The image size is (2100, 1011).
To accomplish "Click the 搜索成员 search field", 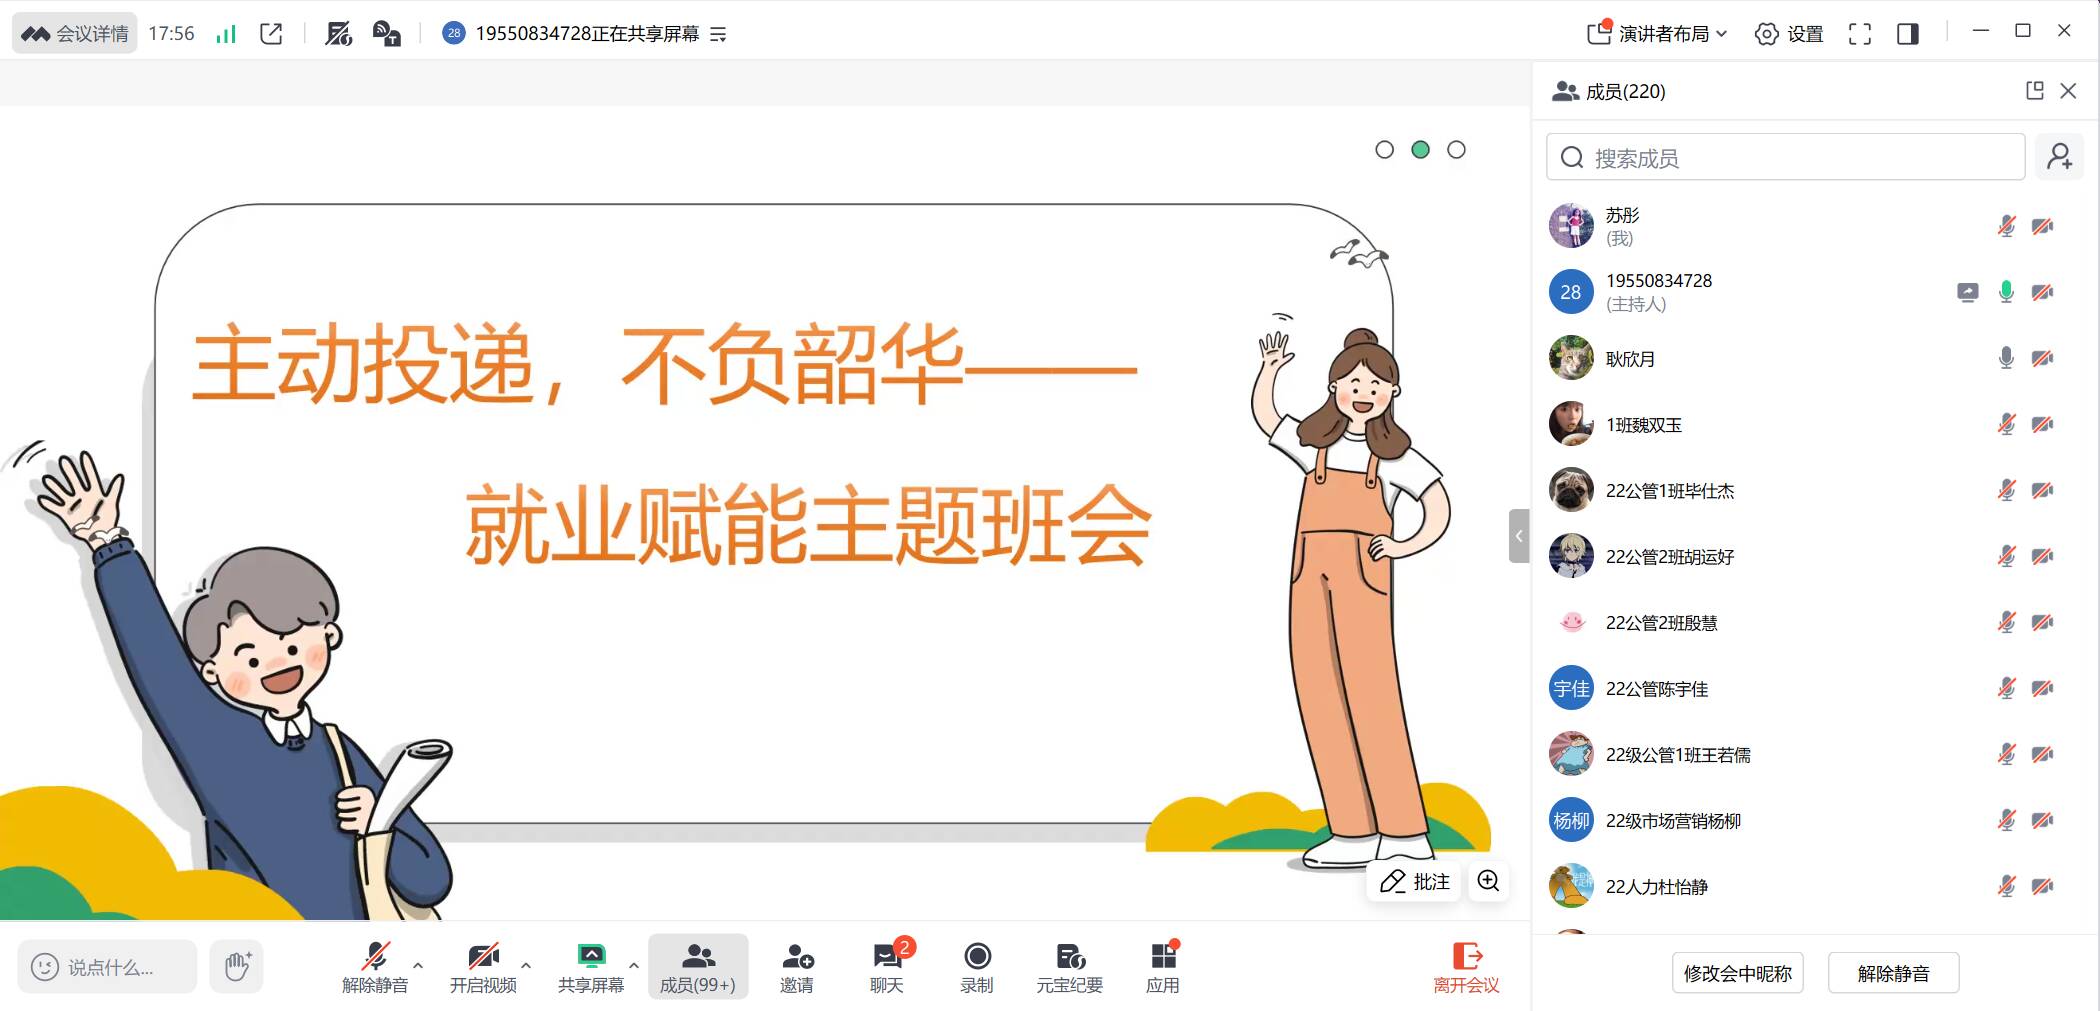I will click(x=1785, y=158).
